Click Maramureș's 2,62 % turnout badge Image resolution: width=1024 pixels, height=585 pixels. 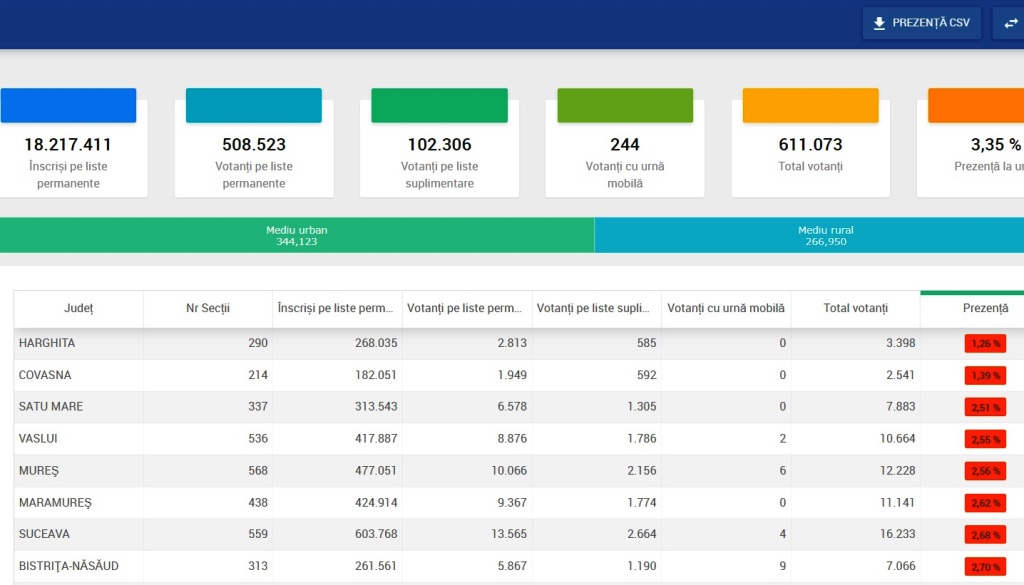coord(985,503)
